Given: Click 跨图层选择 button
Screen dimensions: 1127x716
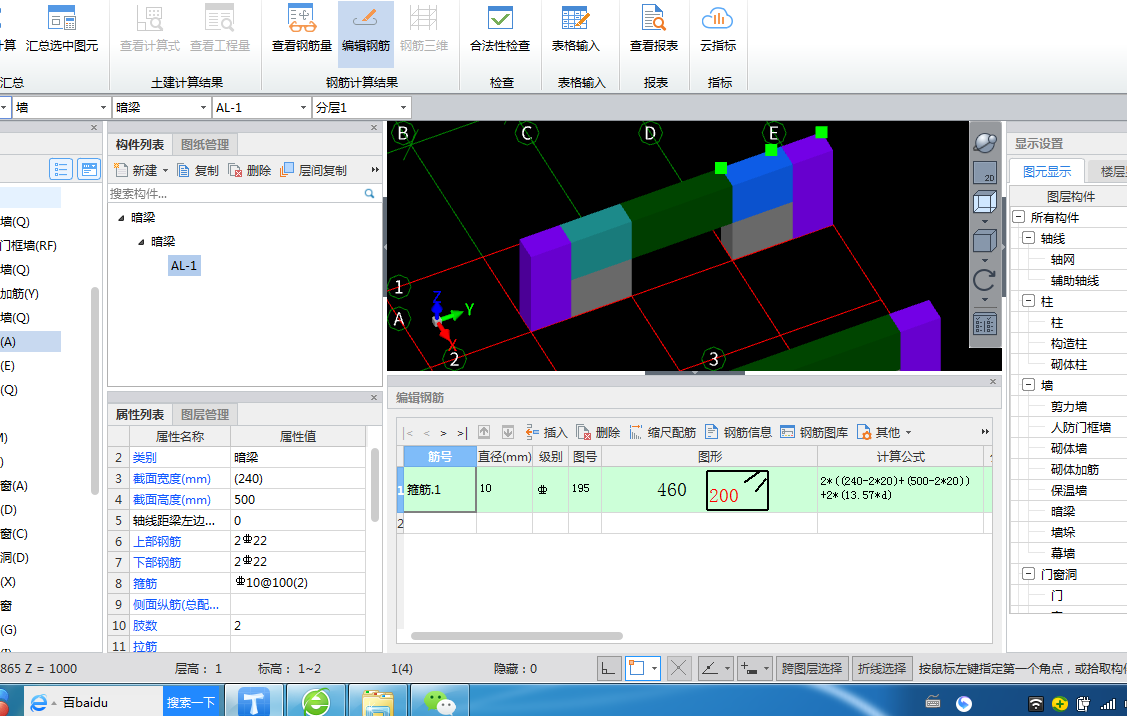Looking at the screenshot, I should pyautogui.click(x=811, y=669).
